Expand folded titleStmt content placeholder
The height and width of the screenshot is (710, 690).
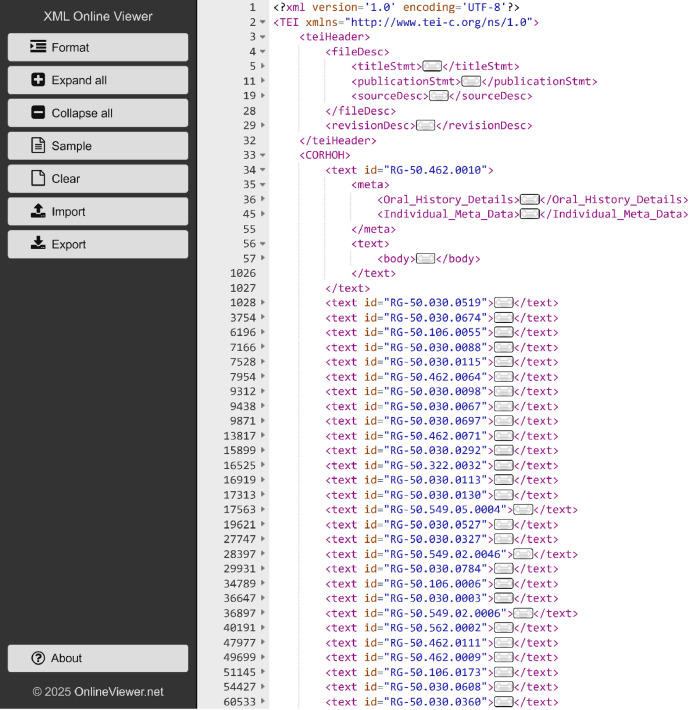432,67
